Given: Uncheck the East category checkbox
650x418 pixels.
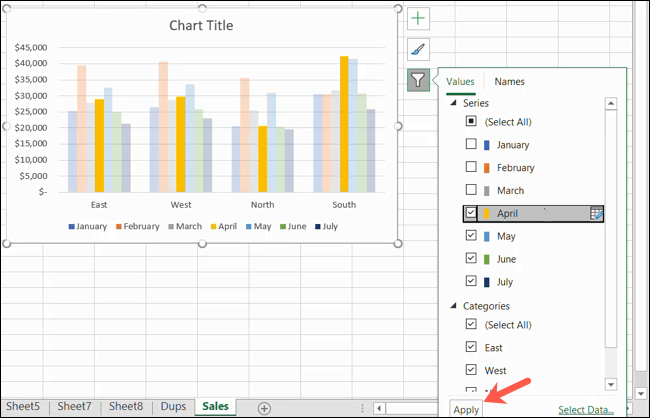Looking at the screenshot, I should click(x=471, y=347).
